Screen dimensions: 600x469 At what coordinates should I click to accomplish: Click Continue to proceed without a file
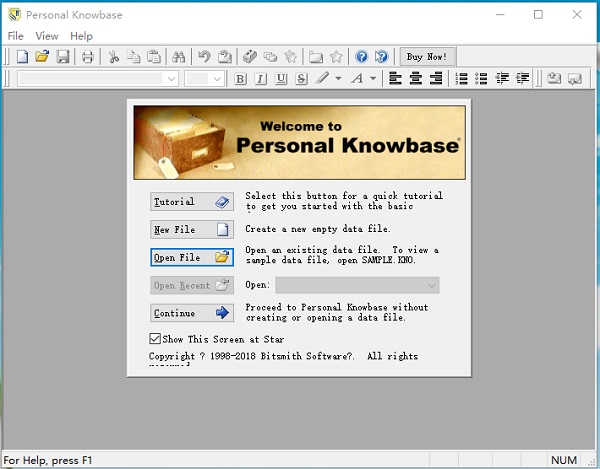pos(192,313)
